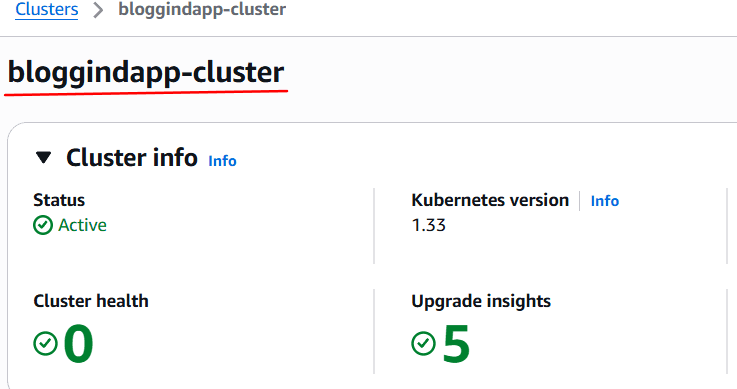Click the Kubernetes version 1.33 value
Viewport: 737px width, 389px height.
click(429, 225)
